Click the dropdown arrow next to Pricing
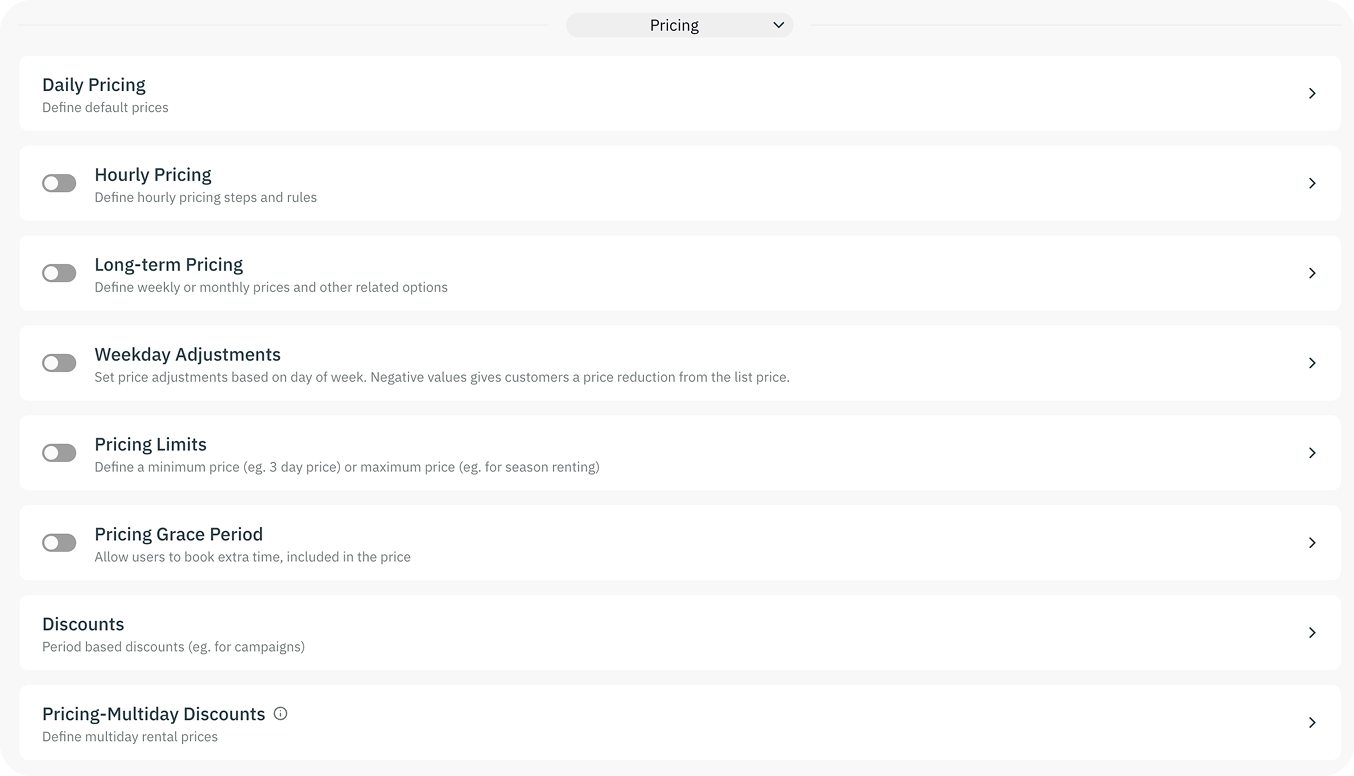 778,25
